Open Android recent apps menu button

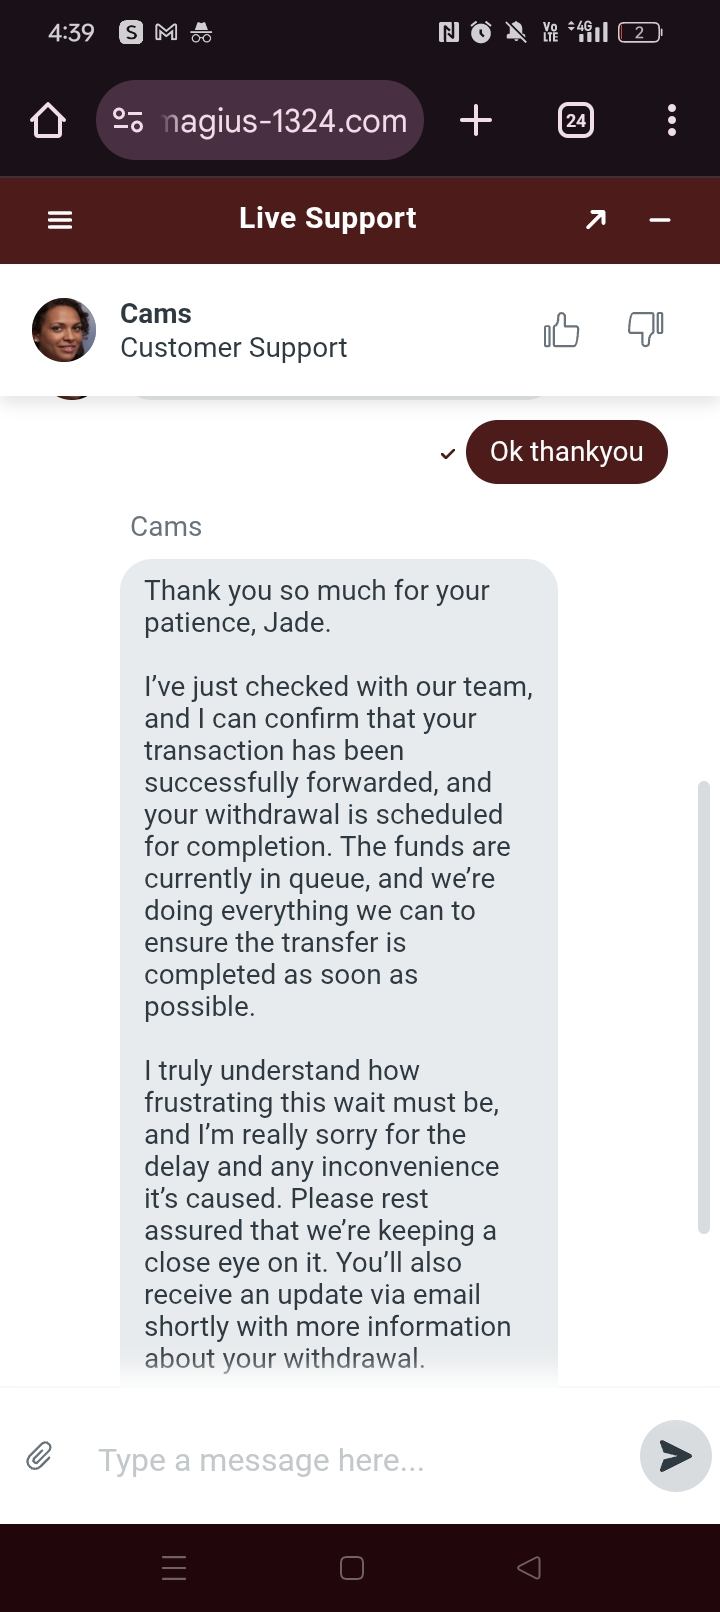click(x=174, y=1567)
